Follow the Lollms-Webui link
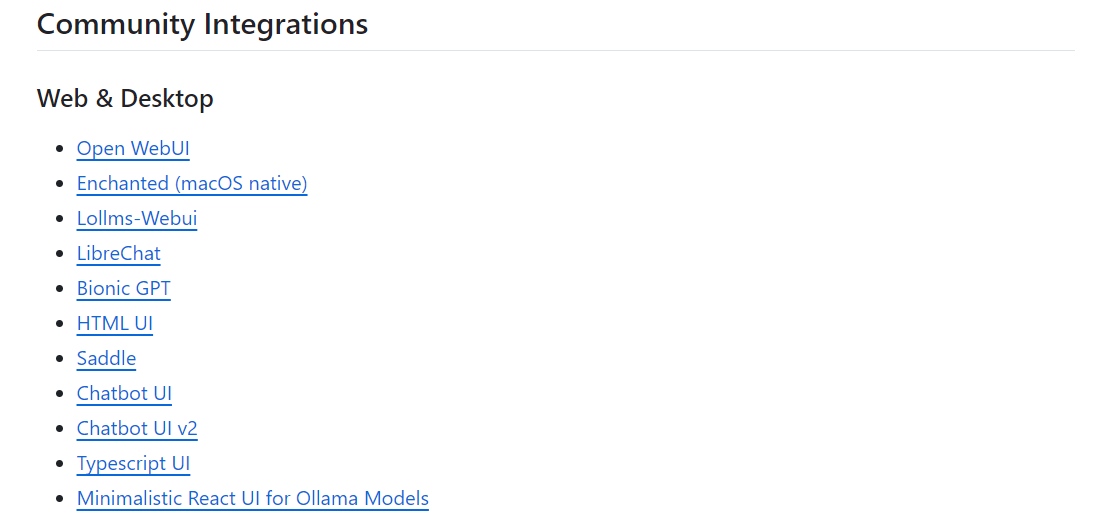Viewport: 1102px width, 522px height. click(x=136, y=219)
